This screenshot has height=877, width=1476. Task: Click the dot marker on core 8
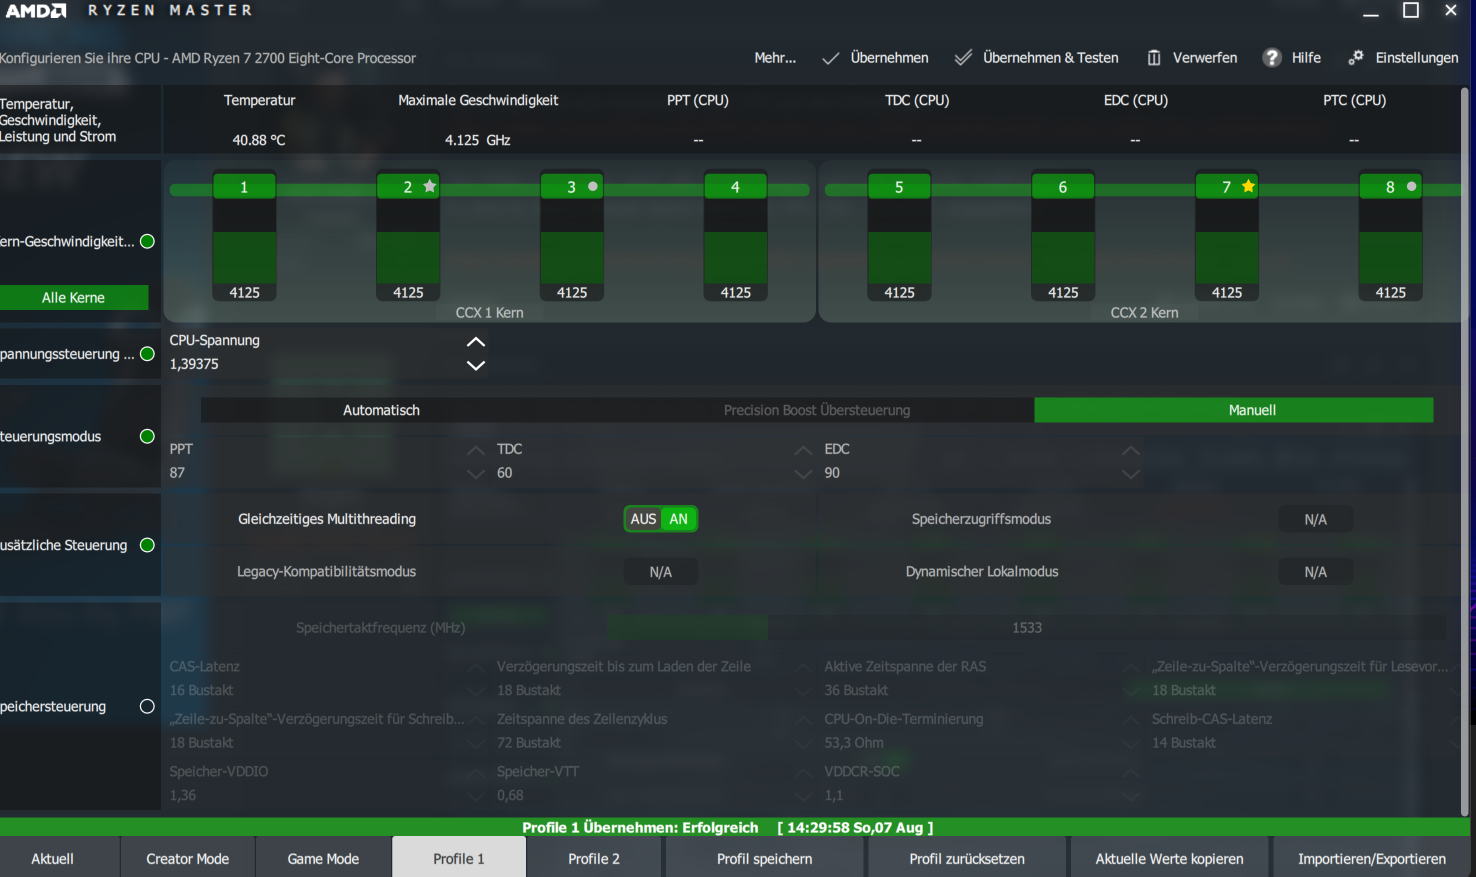click(x=1412, y=186)
